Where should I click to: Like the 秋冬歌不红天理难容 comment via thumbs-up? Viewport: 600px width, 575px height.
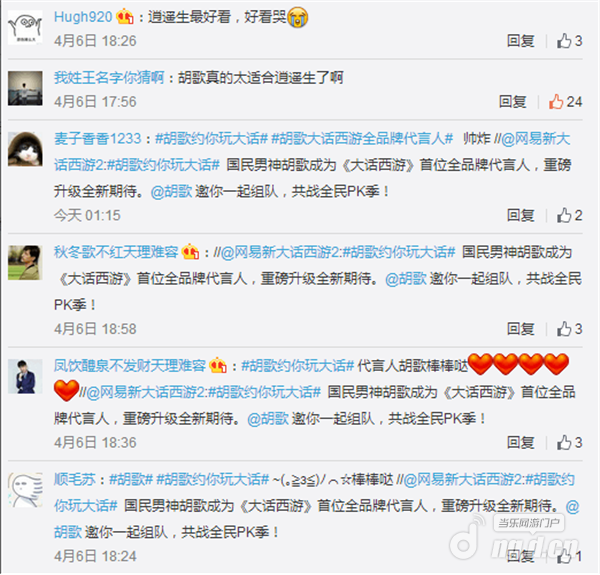564,329
